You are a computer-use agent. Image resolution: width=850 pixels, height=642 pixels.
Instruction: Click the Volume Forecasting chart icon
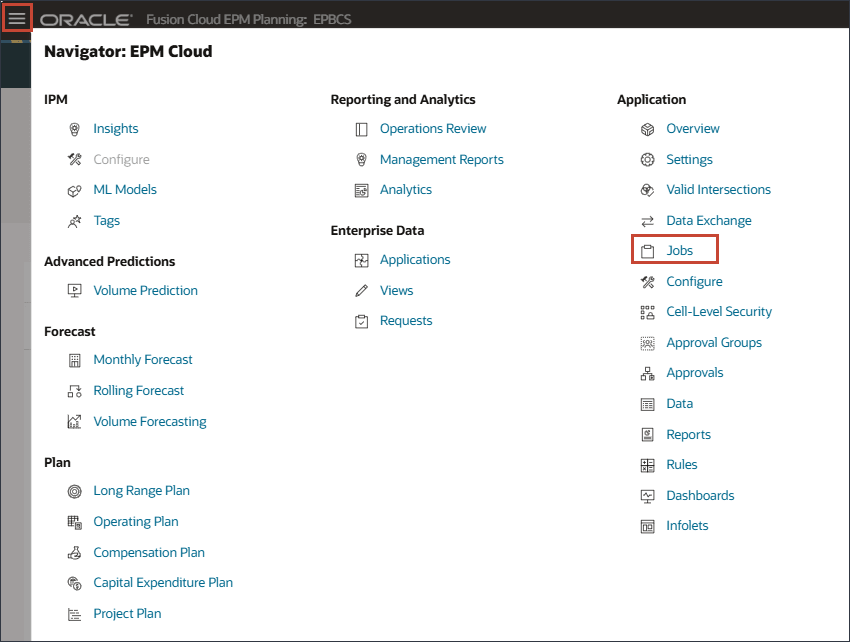pyautogui.click(x=74, y=422)
